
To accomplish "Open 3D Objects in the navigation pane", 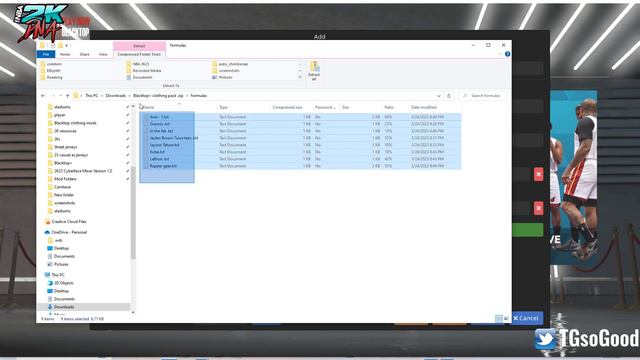I will [x=60, y=283].
